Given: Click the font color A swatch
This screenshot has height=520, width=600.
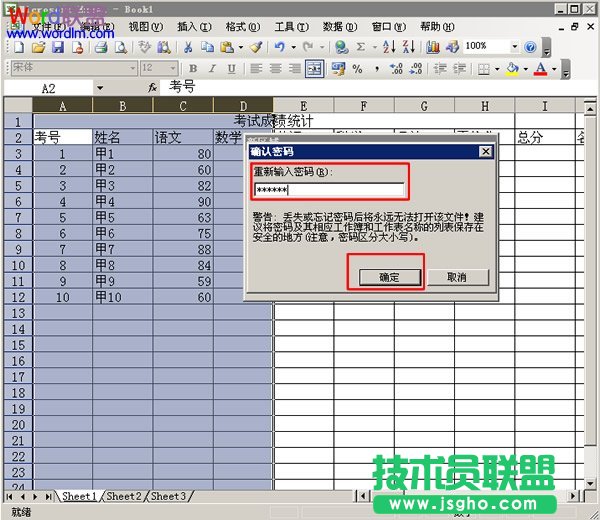Looking at the screenshot, I should pyautogui.click(x=540, y=69).
